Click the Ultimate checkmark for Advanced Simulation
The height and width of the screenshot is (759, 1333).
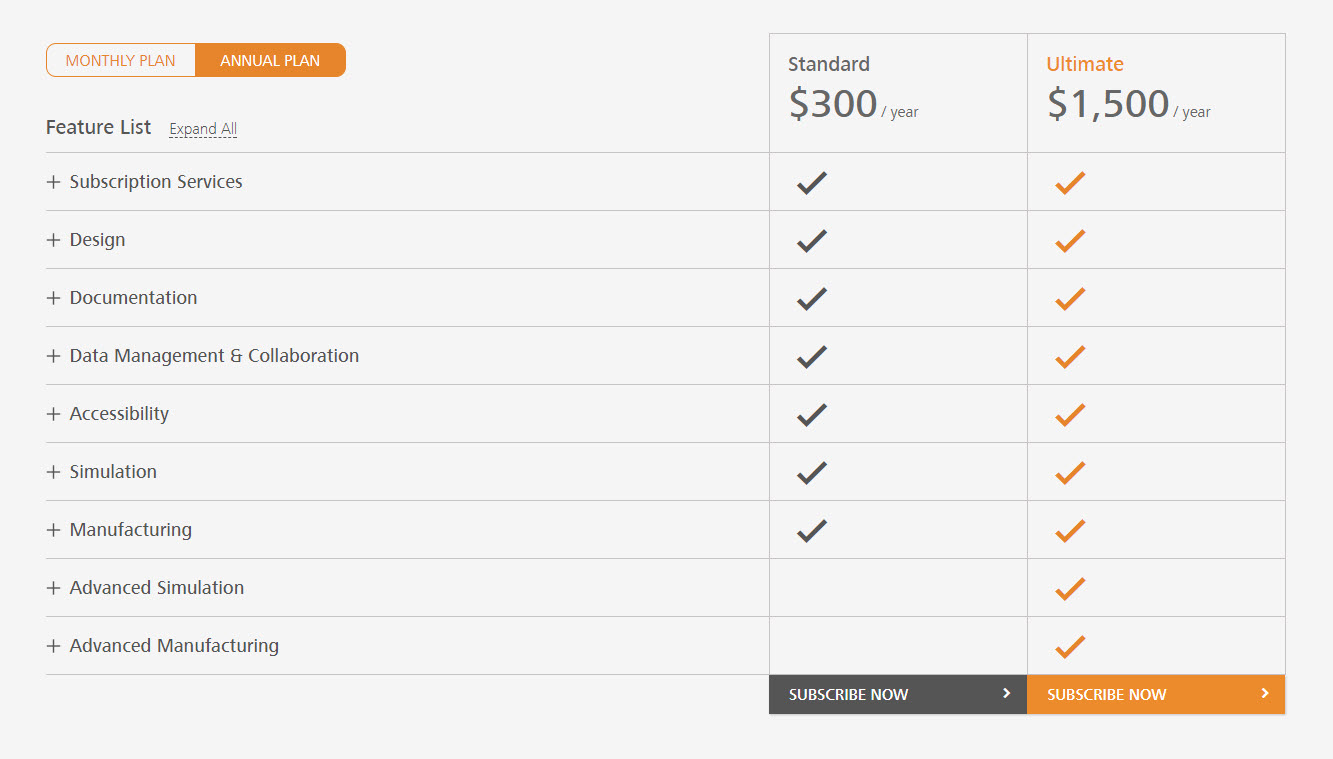click(x=1070, y=588)
